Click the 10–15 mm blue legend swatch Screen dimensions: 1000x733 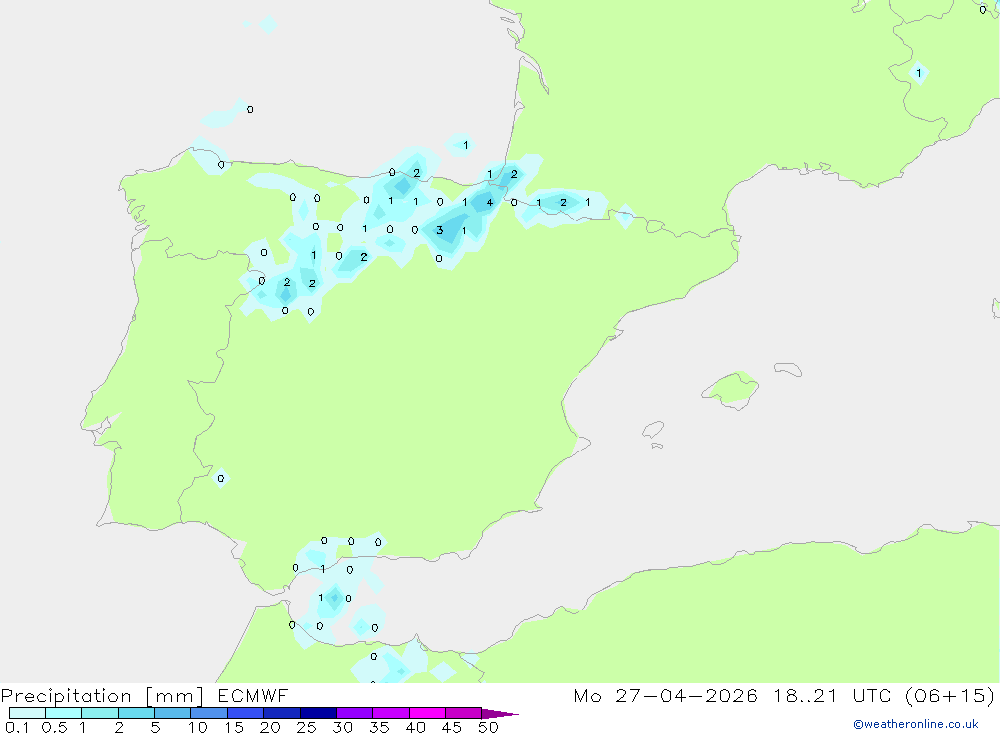(x=209, y=713)
